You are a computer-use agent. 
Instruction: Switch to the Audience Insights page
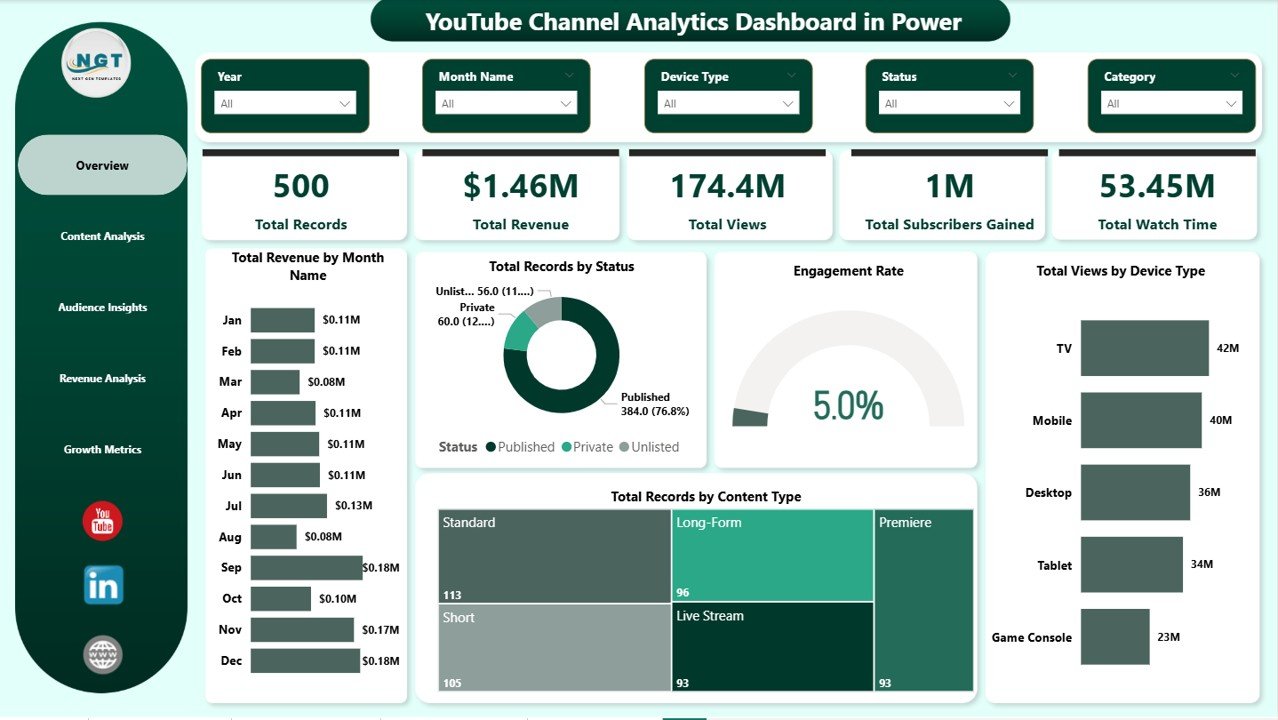tap(102, 307)
